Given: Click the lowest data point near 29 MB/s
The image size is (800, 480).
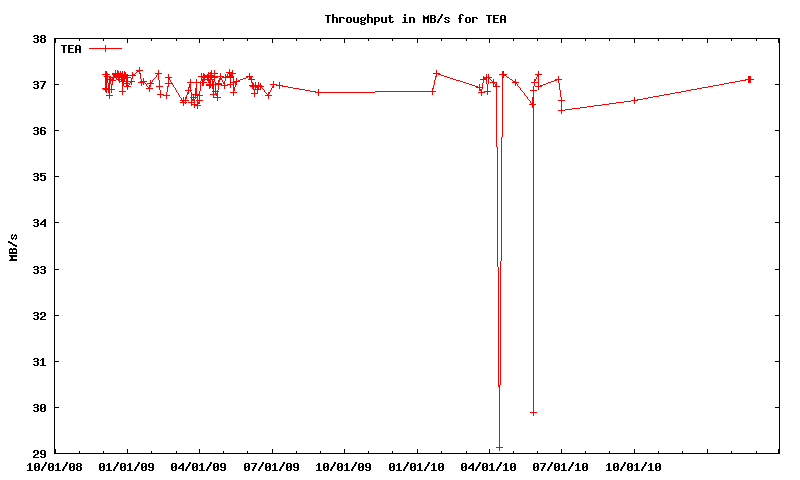Looking at the screenshot, I should [499, 447].
